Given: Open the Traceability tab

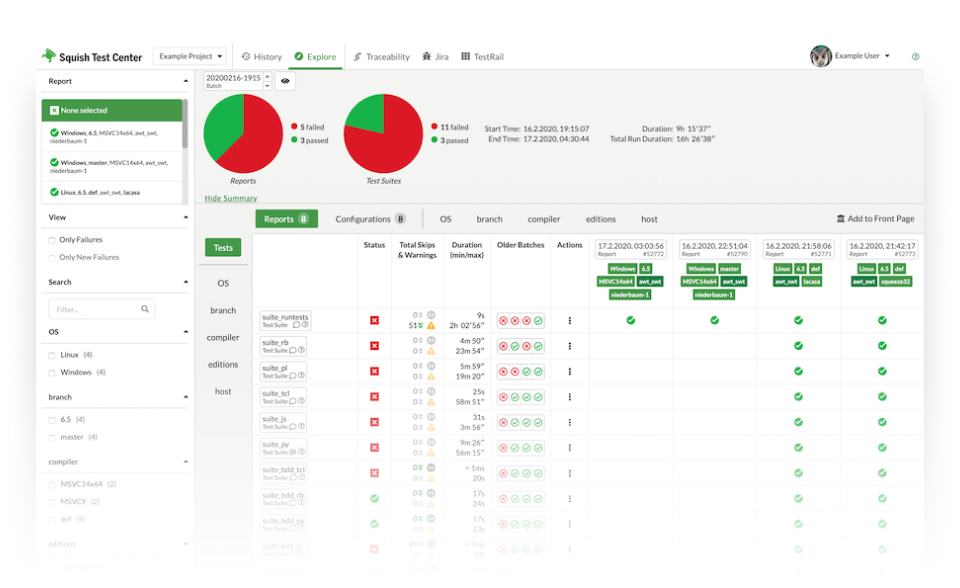Looking at the screenshot, I should click(x=381, y=57).
